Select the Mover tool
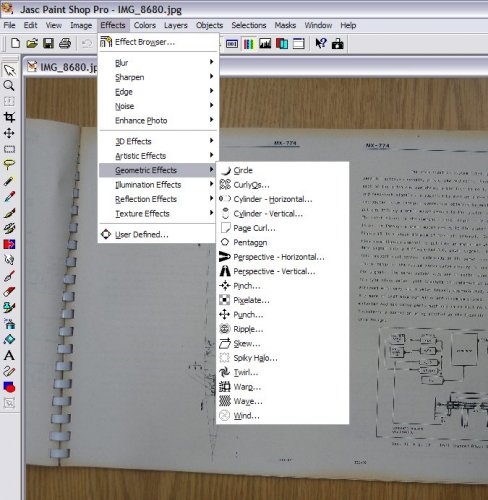The image size is (488, 500). tap(9, 133)
